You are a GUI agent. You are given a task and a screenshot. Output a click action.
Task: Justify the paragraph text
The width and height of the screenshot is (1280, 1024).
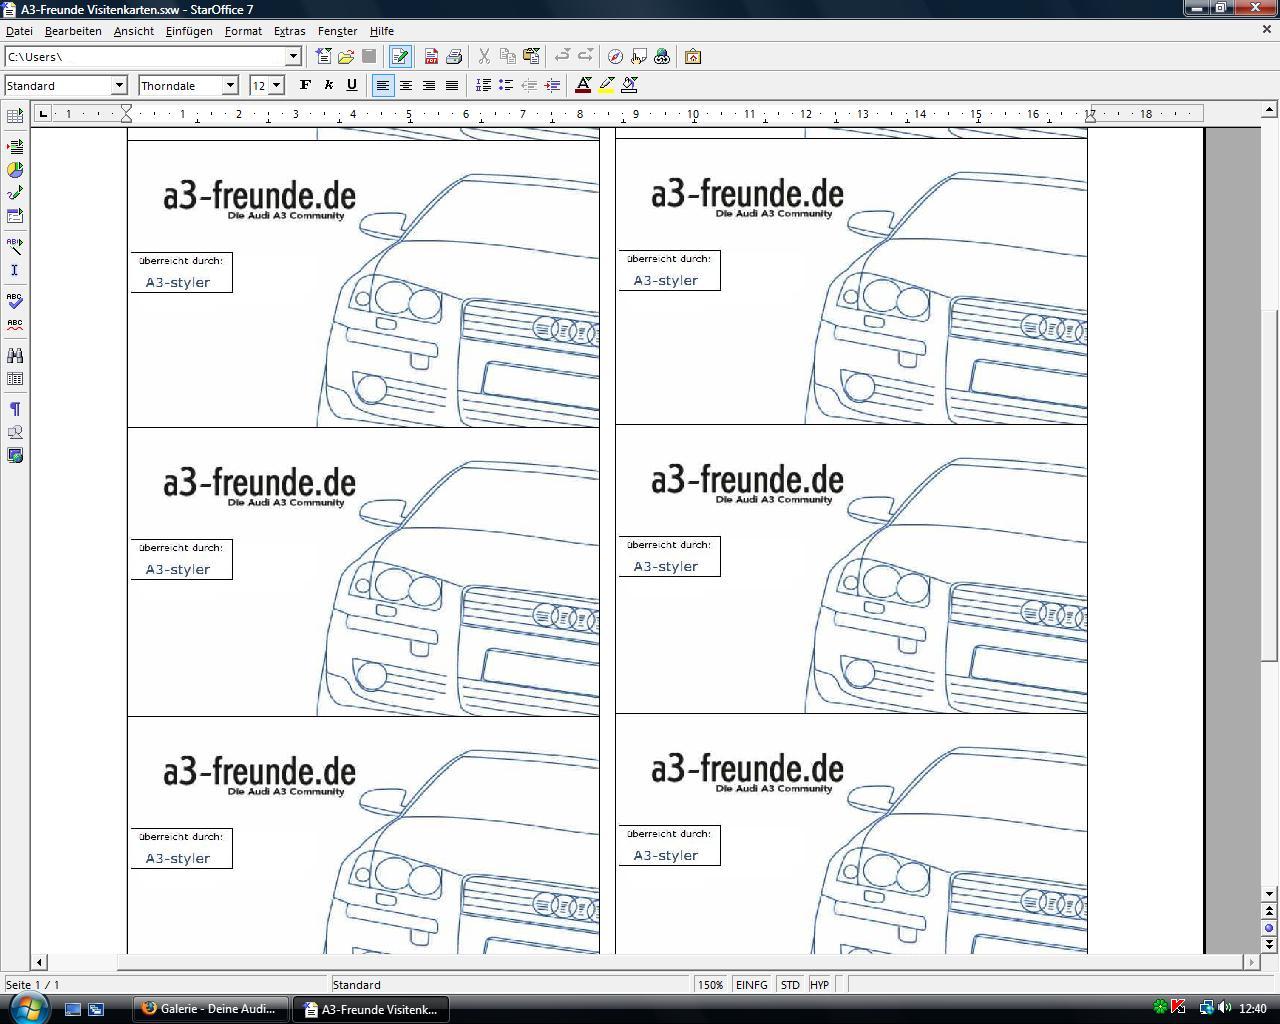click(x=452, y=86)
